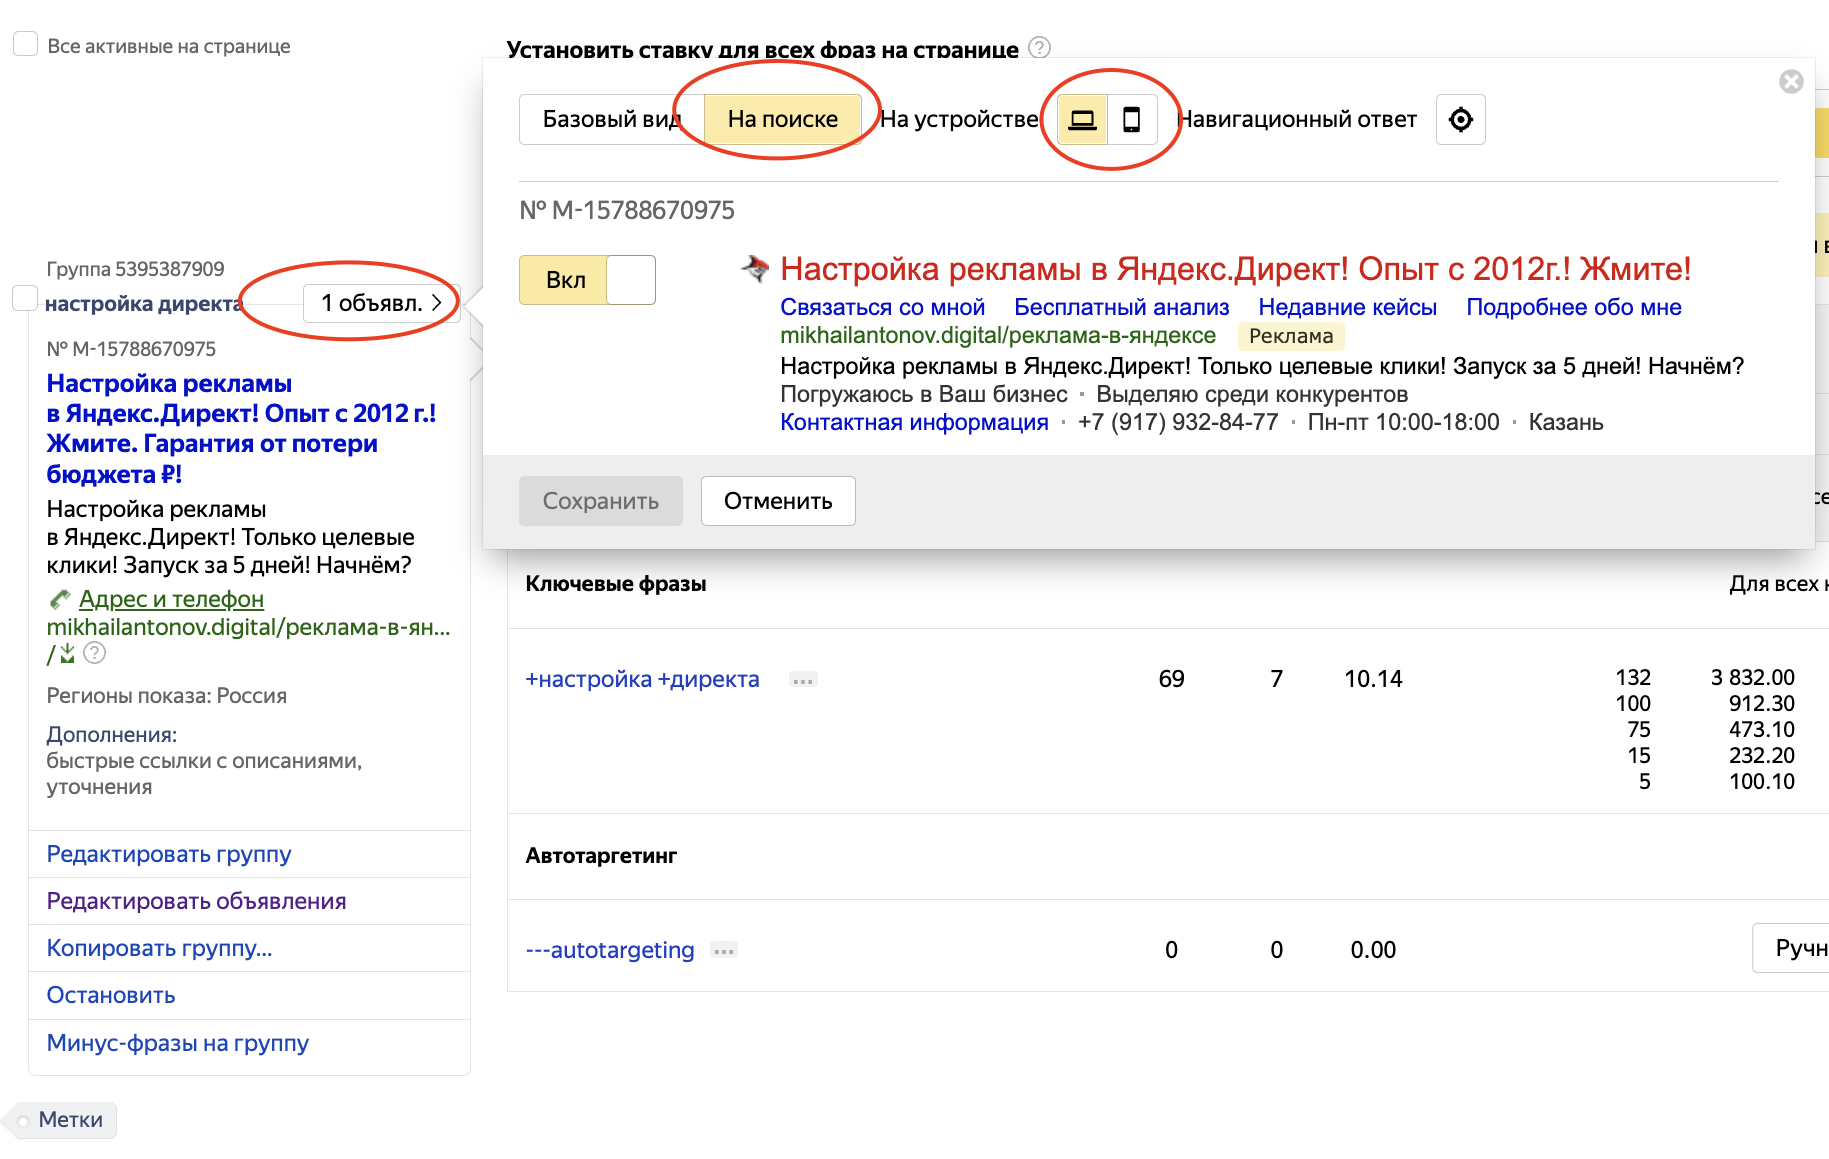Select desktop device preview icon
The image size is (1829, 1159).
[1082, 120]
